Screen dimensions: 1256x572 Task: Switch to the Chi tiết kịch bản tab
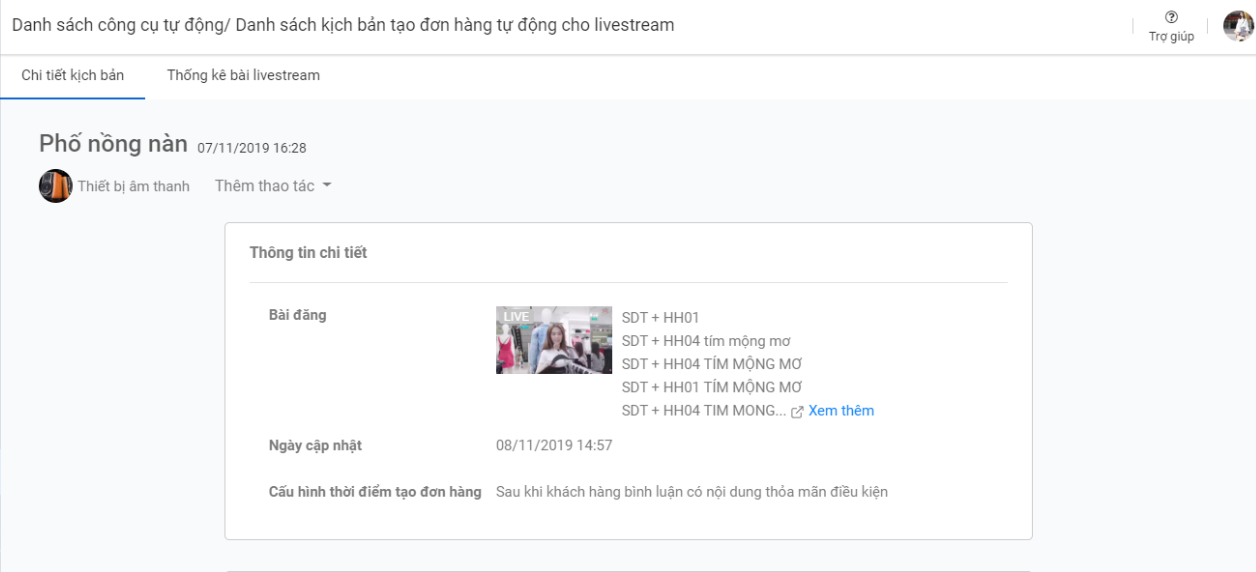(x=73, y=76)
